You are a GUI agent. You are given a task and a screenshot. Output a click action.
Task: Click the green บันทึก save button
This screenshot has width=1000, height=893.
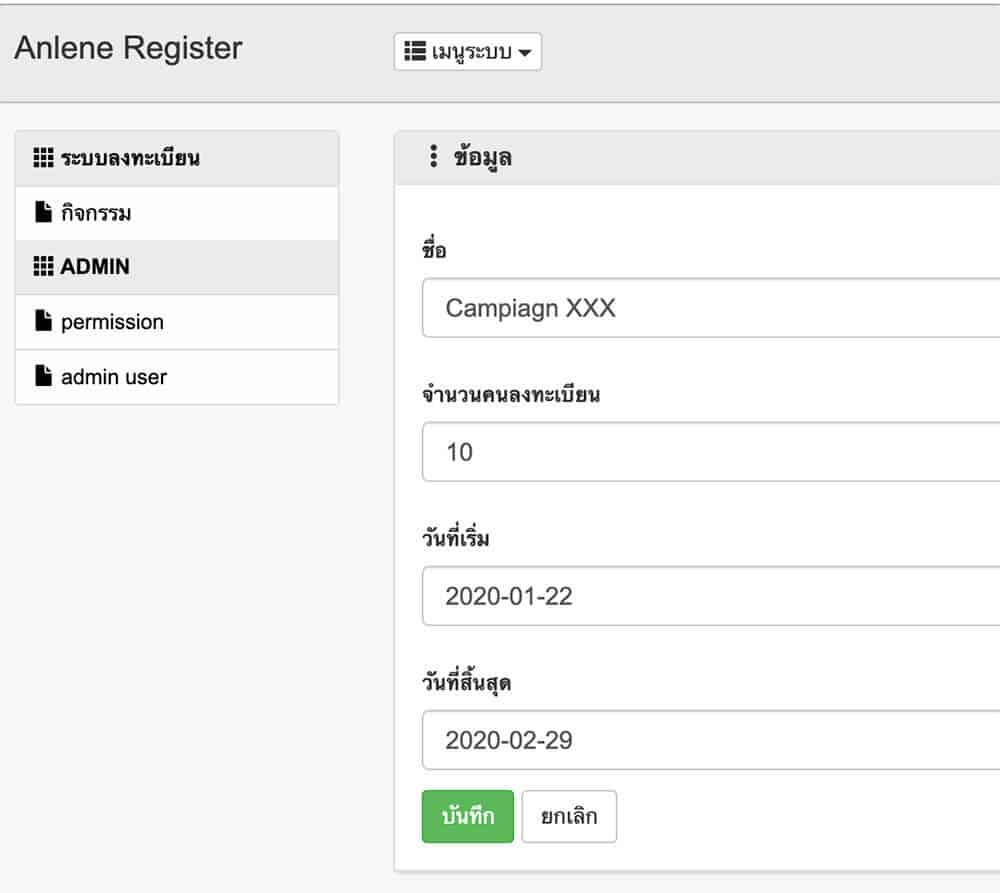[x=467, y=816]
